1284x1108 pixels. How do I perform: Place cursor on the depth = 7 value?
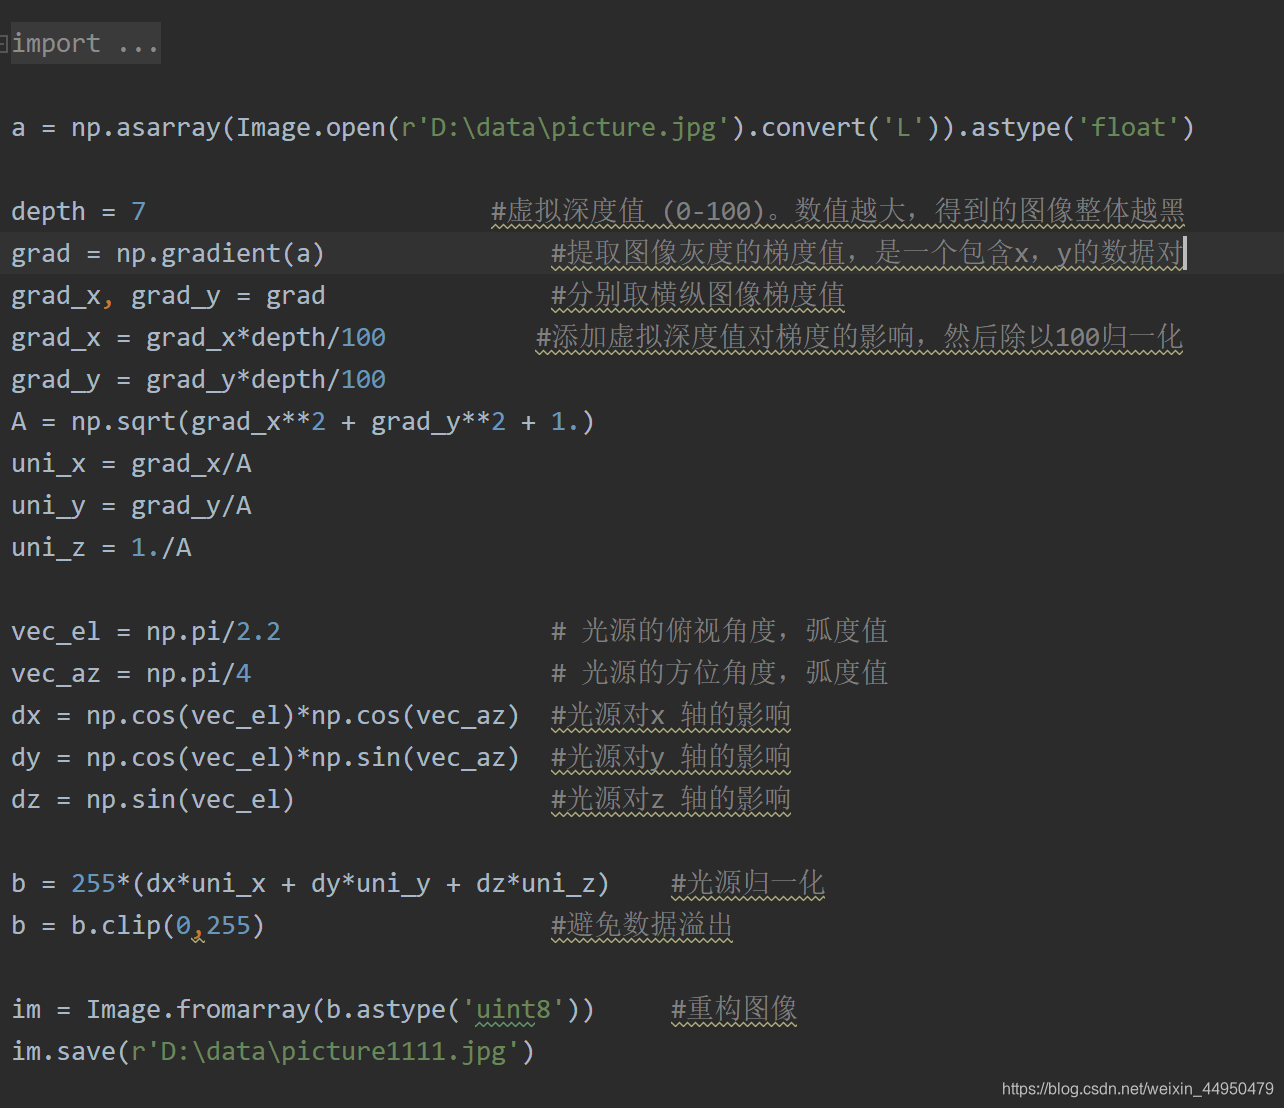[137, 210]
